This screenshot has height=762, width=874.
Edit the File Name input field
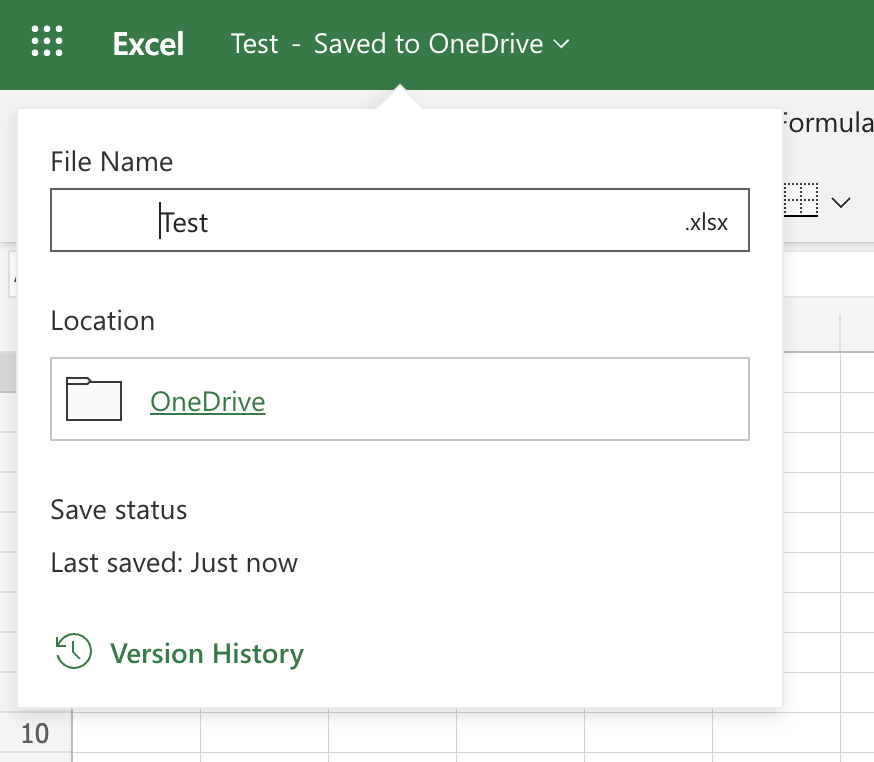tap(400, 220)
